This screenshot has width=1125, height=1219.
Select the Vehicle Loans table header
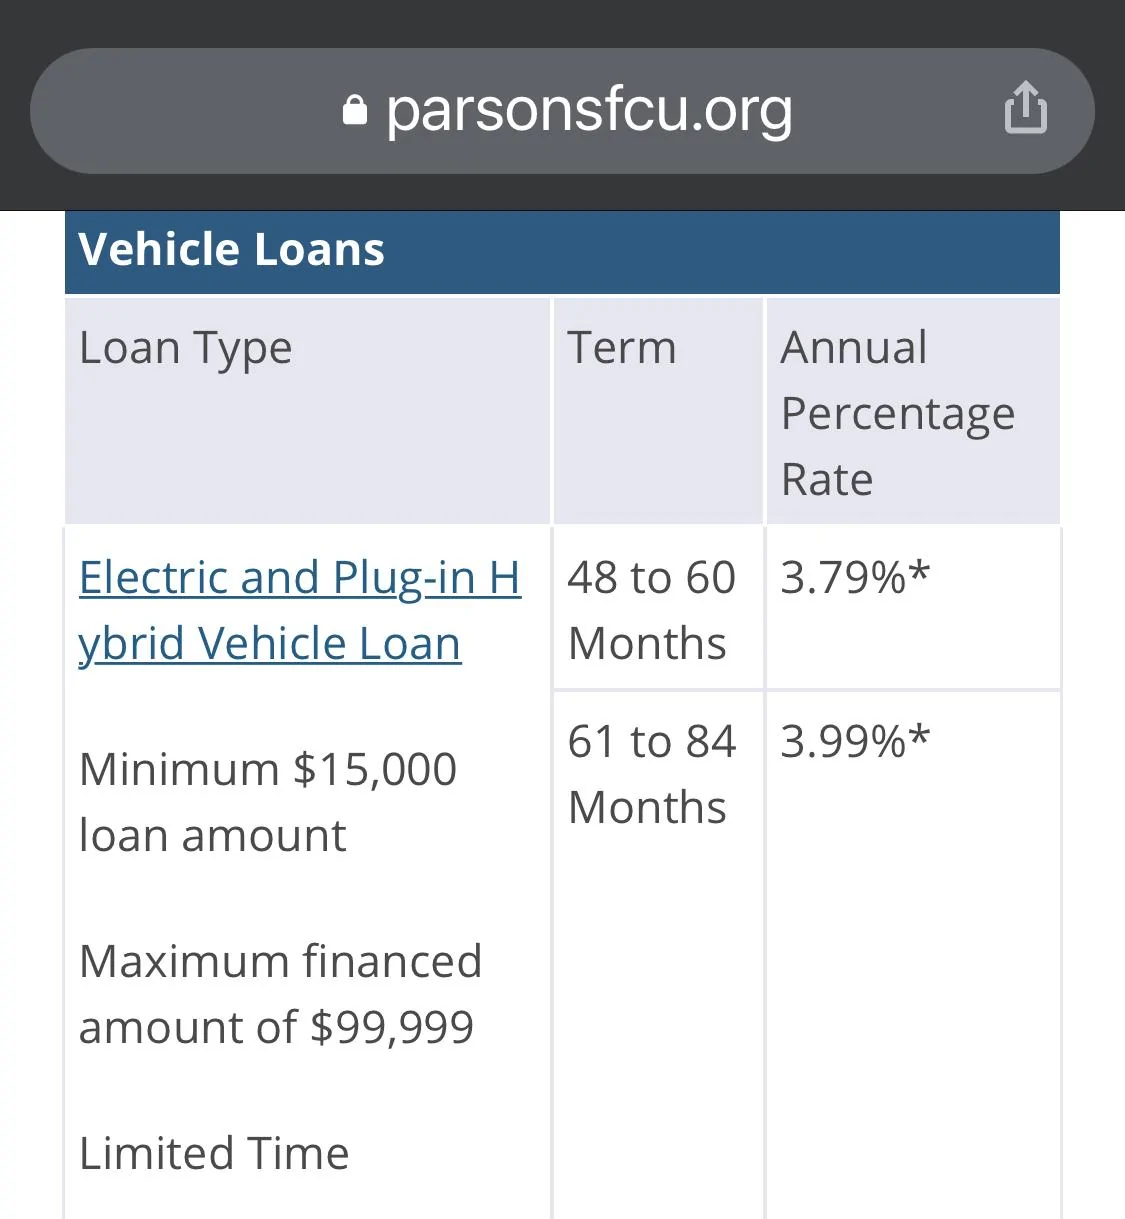tap(562, 251)
